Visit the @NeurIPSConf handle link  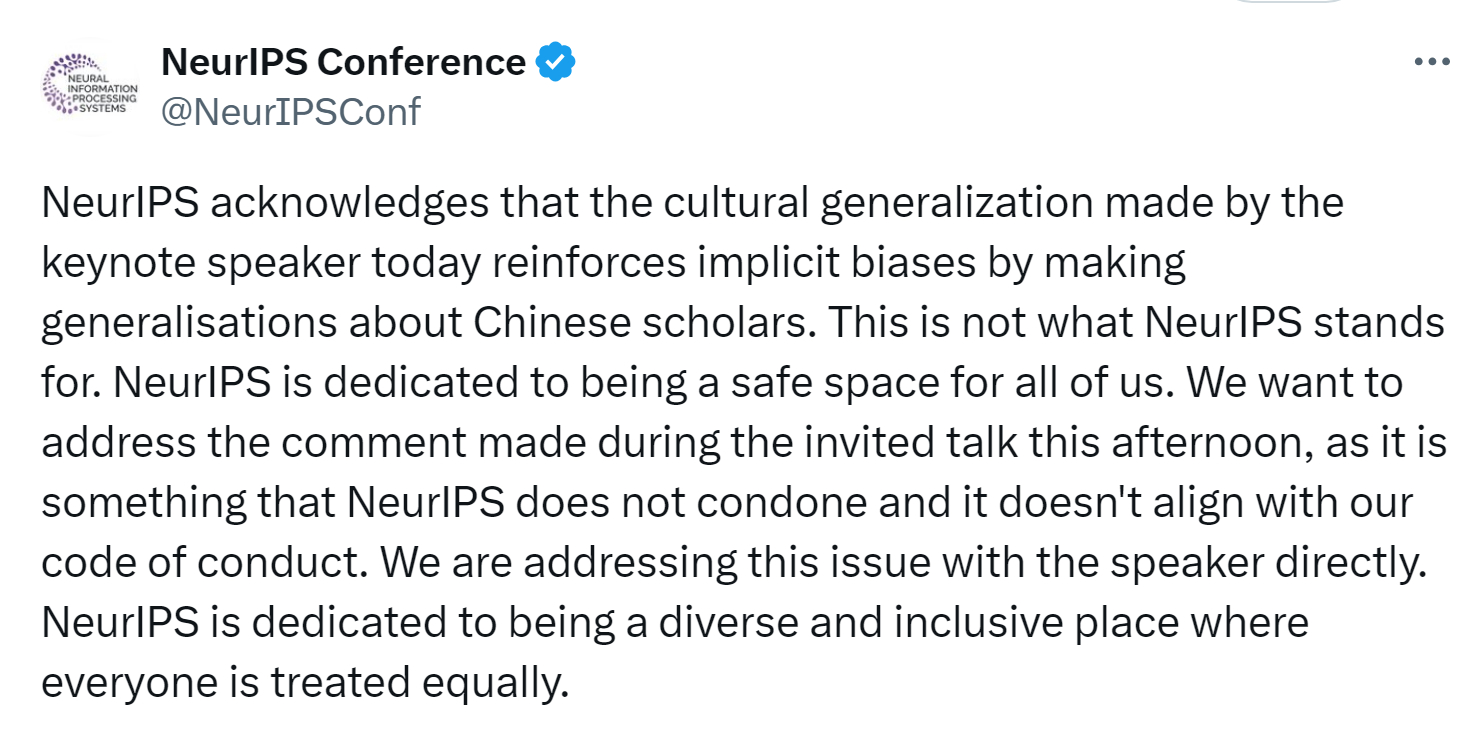click(x=291, y=111)
